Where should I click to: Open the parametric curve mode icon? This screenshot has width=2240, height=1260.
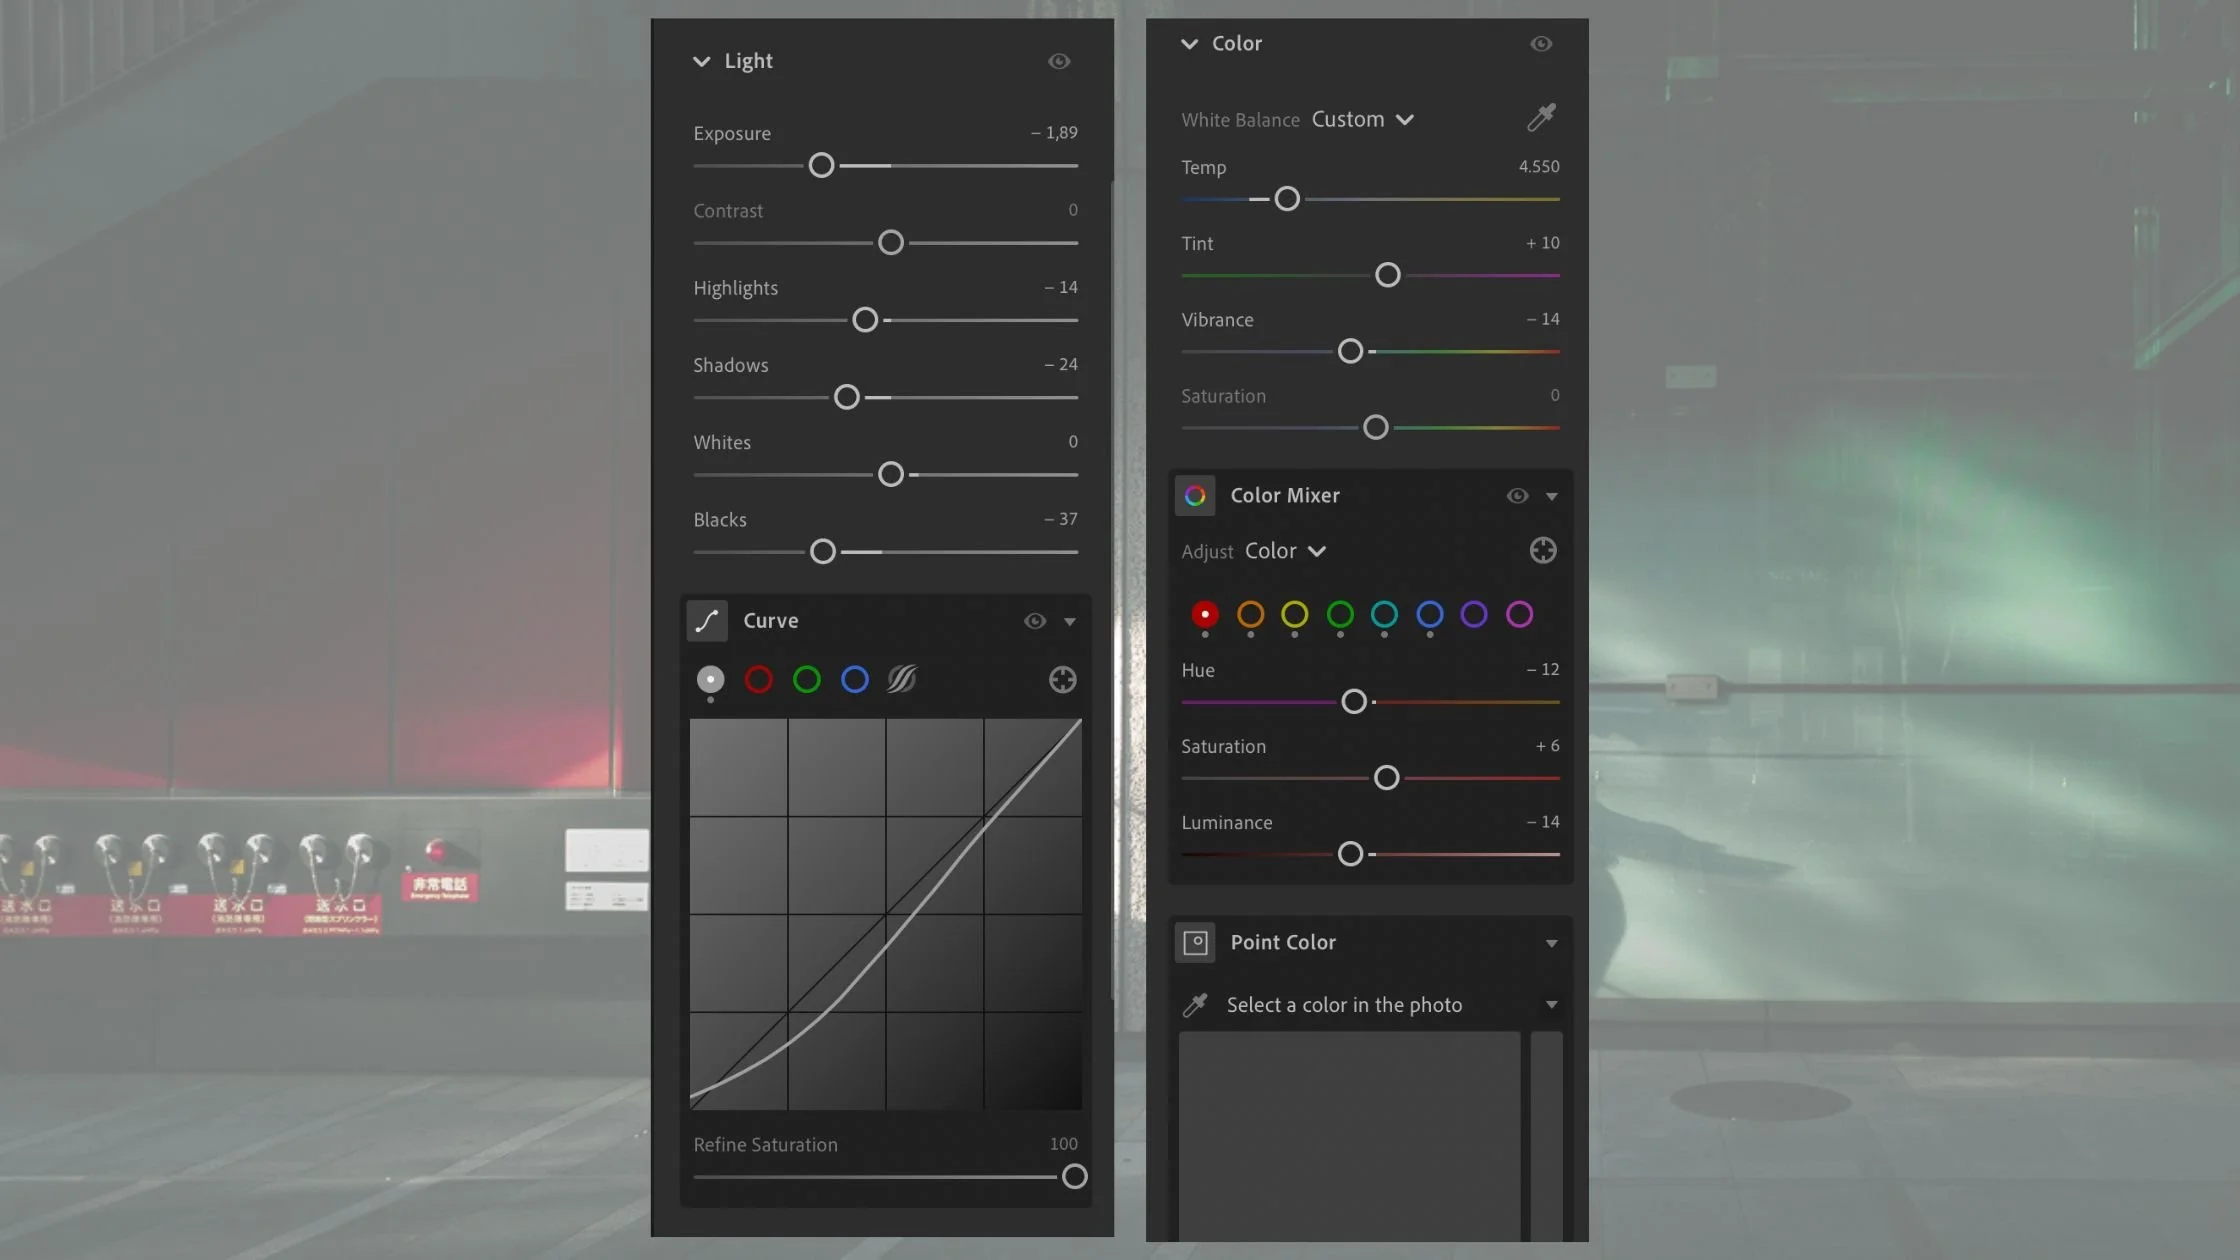point(901,680)
